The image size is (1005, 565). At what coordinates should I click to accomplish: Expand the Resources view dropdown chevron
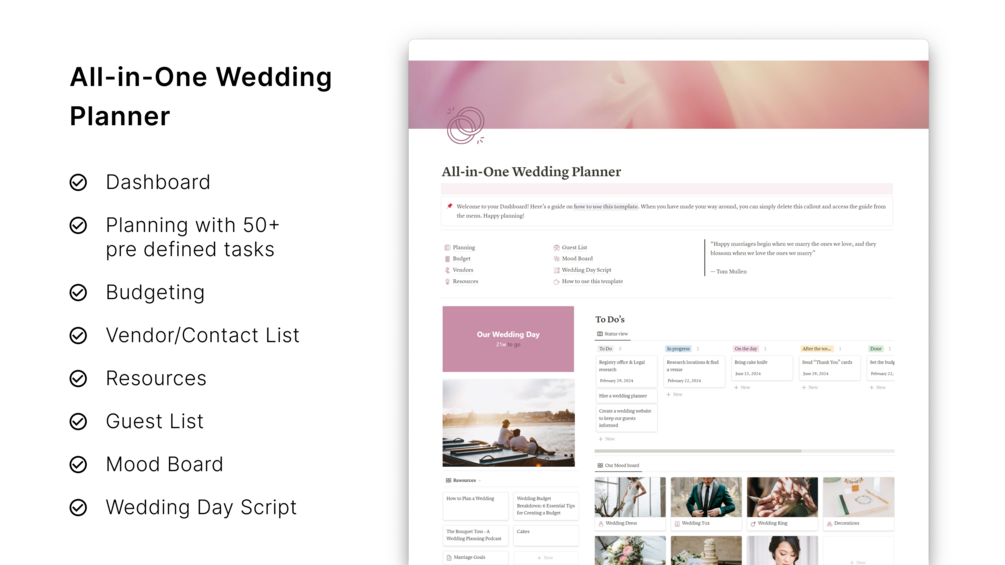click(479, 480)
